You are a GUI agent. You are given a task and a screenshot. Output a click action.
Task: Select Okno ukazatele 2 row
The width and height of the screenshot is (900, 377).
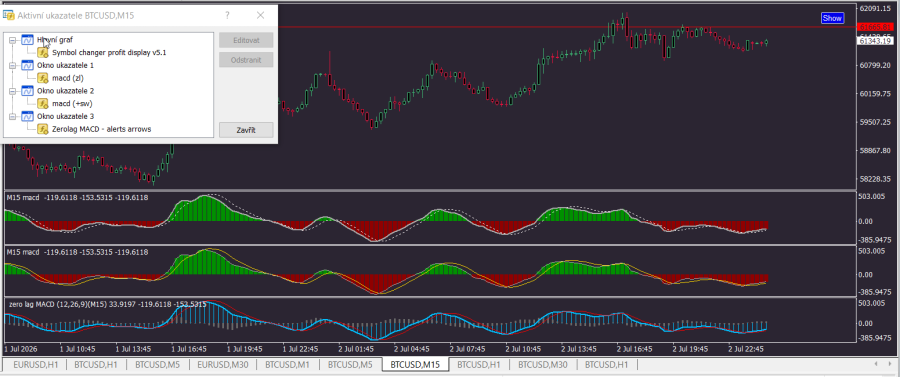coord(65,91)
